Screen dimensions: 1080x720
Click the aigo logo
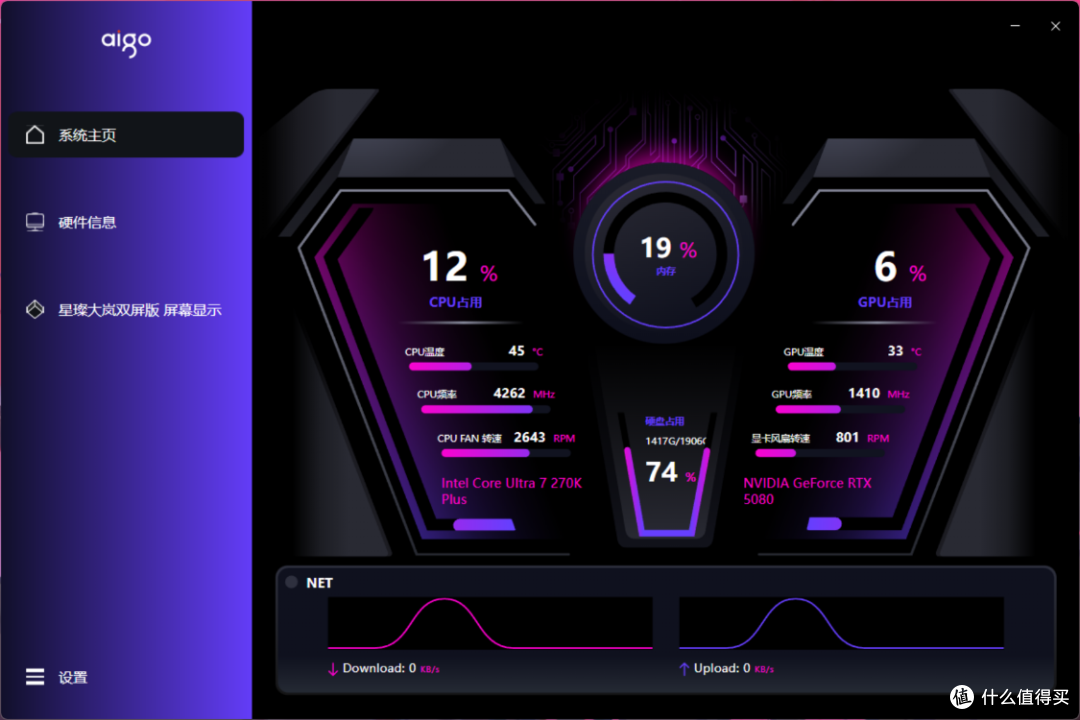pyautogui.click(x=126, y=42)
